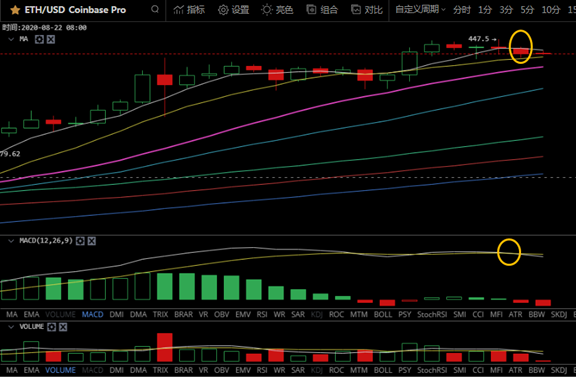This screenshot has height=377, width=576.
Task: Click the 447.5 high price marker
Action: (479, 39)
